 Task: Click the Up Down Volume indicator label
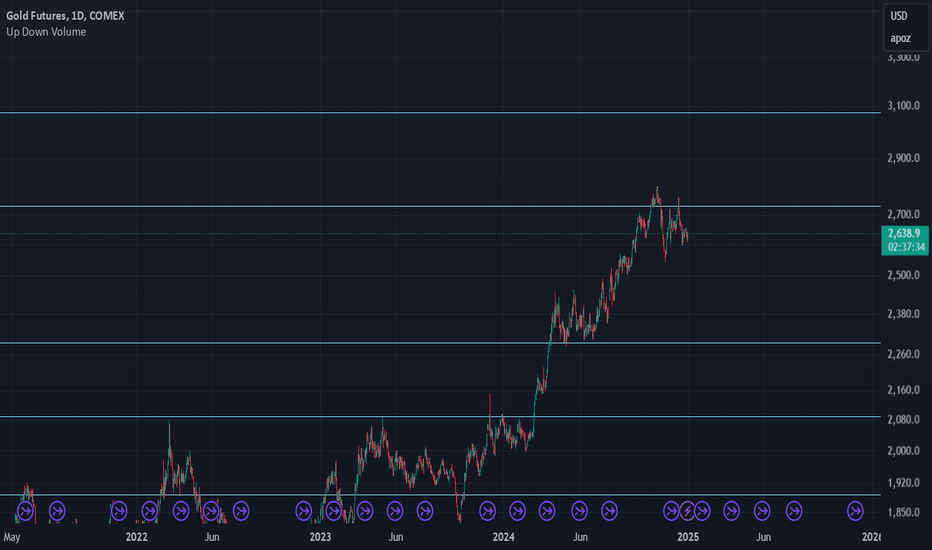point(46,32)
